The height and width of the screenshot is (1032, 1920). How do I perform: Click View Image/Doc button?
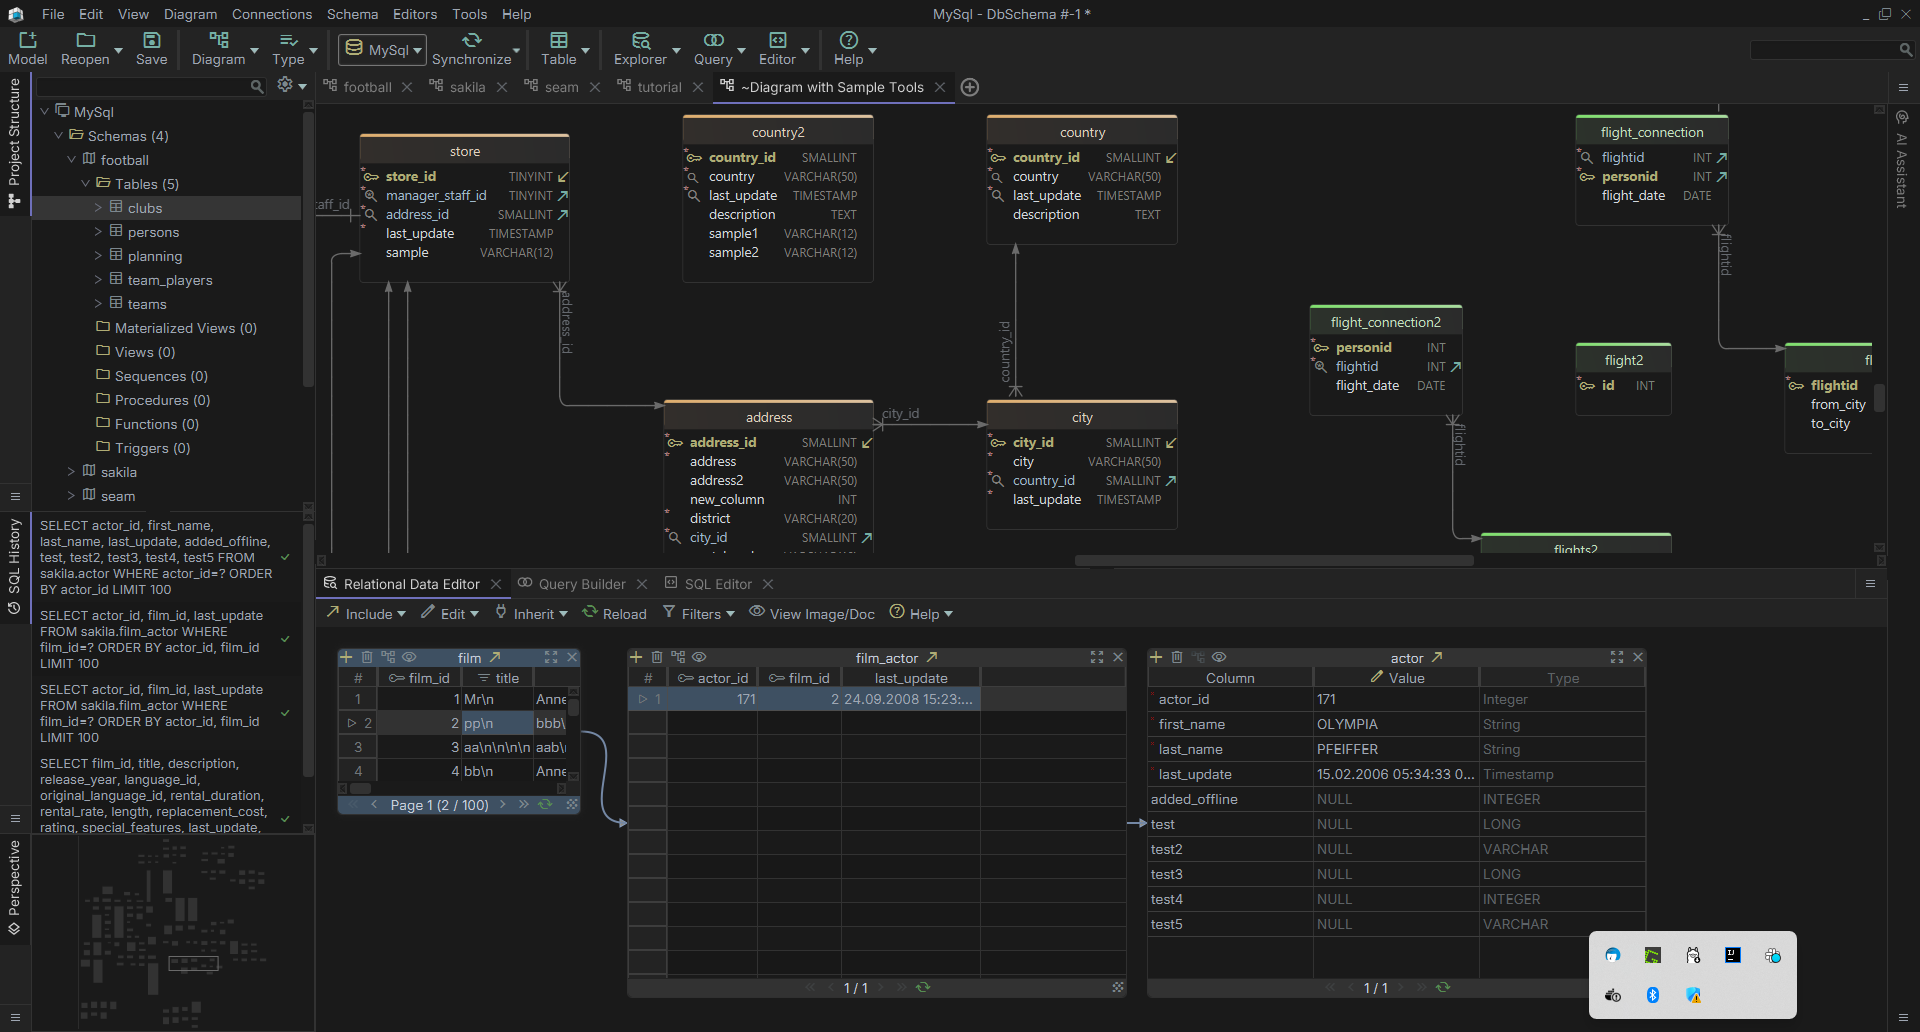pos(811,614)
